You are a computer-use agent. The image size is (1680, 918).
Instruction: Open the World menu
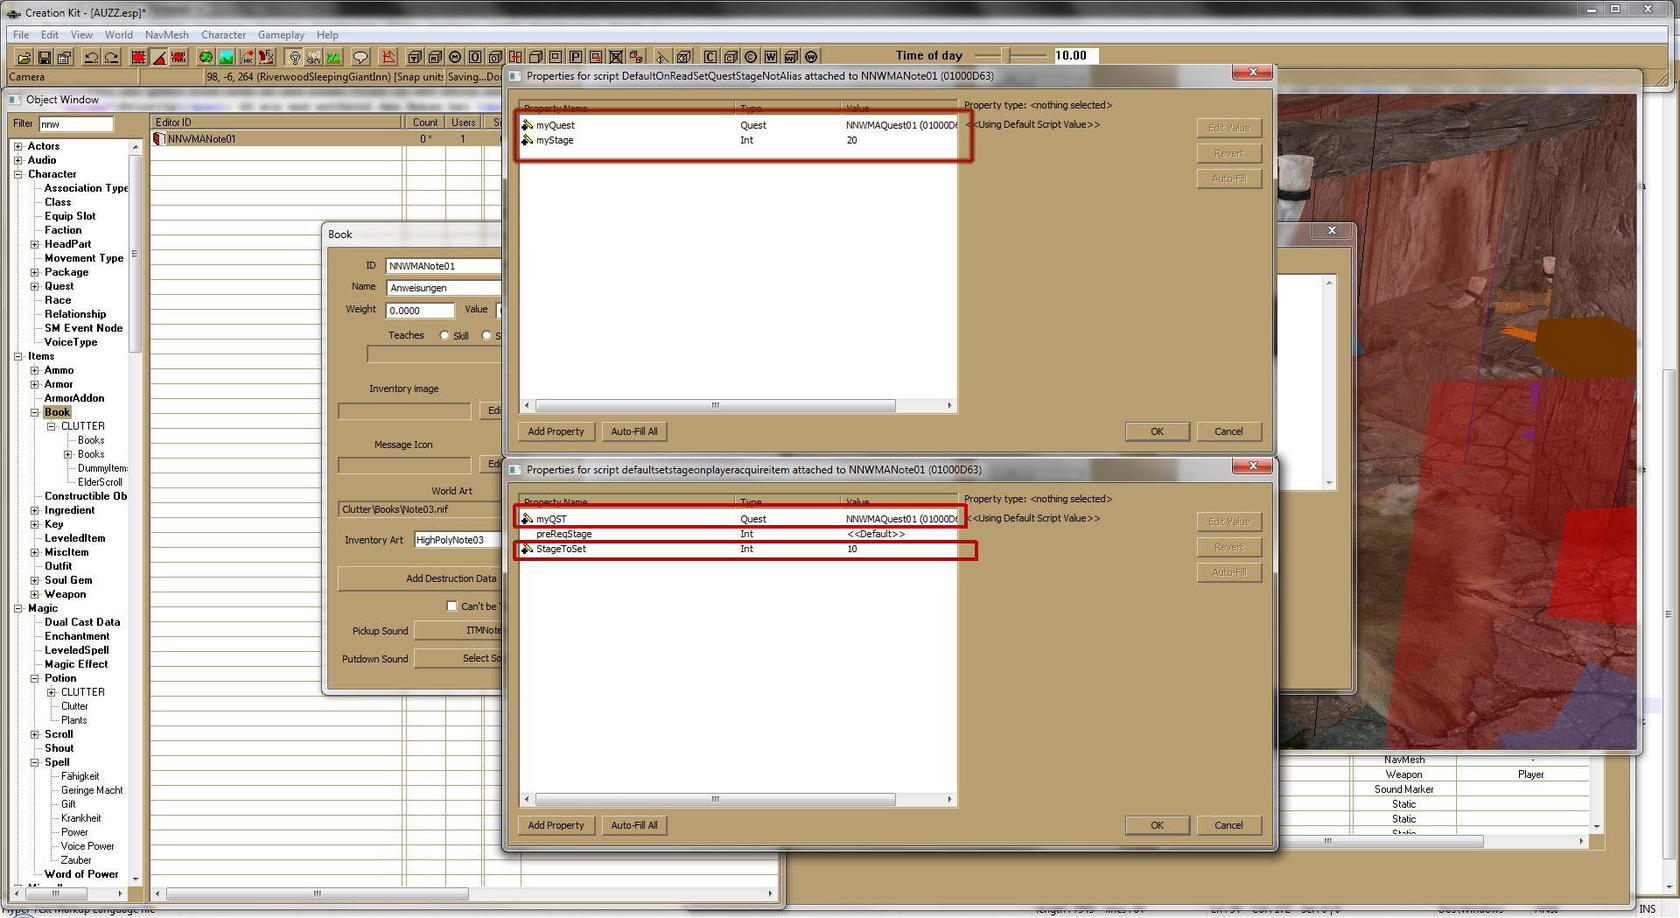point(119,35)
